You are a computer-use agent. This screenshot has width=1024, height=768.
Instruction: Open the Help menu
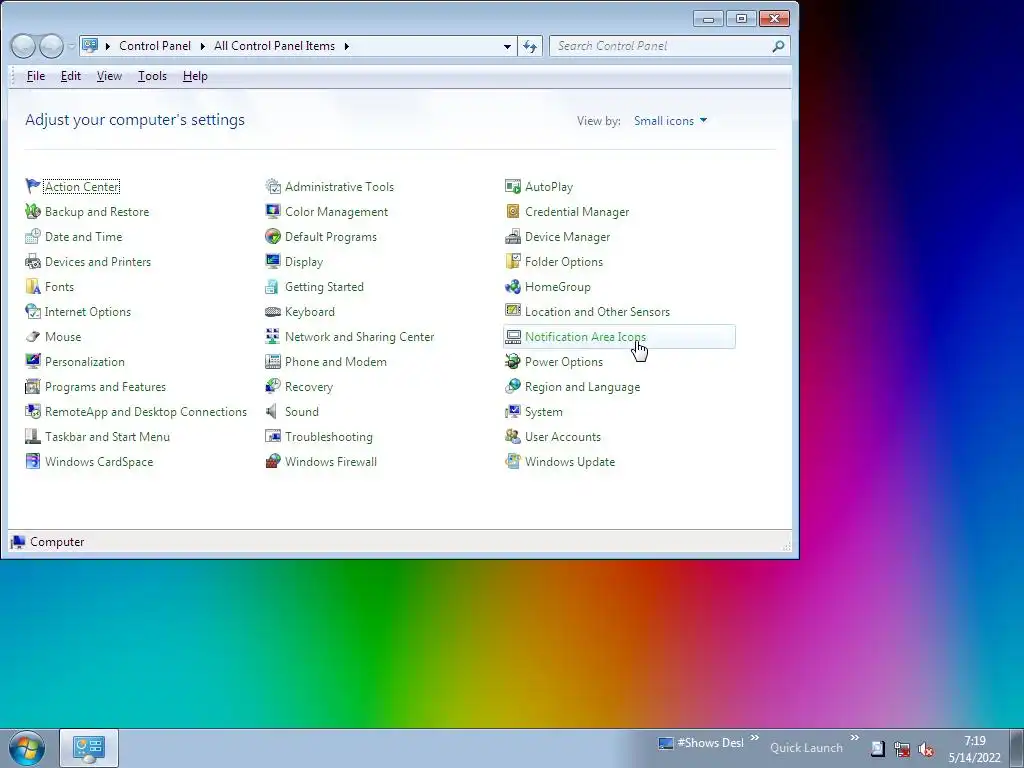coord(195,76)
